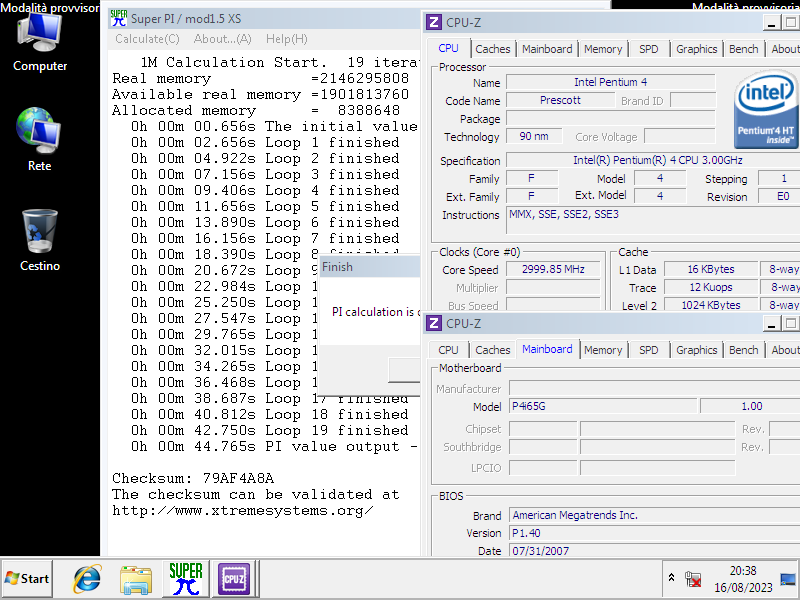The height and width of the screenshot is (600, 800).
Task: Open Internet Explorer from the taskbar
Action: pos(86,578)
